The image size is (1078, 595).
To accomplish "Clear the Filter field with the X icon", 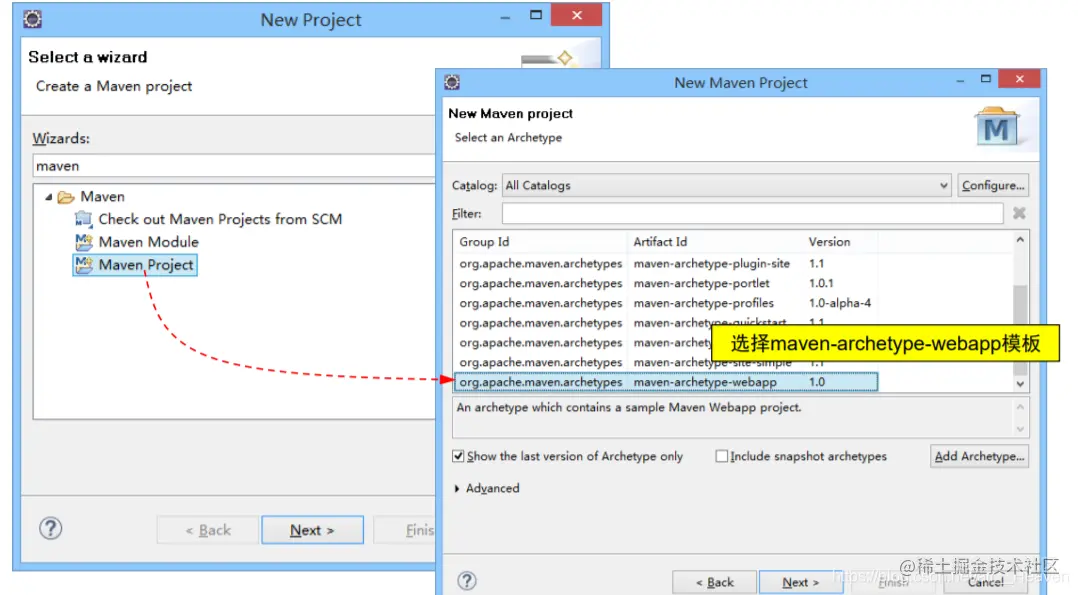I will click(x=1019, y=213).
